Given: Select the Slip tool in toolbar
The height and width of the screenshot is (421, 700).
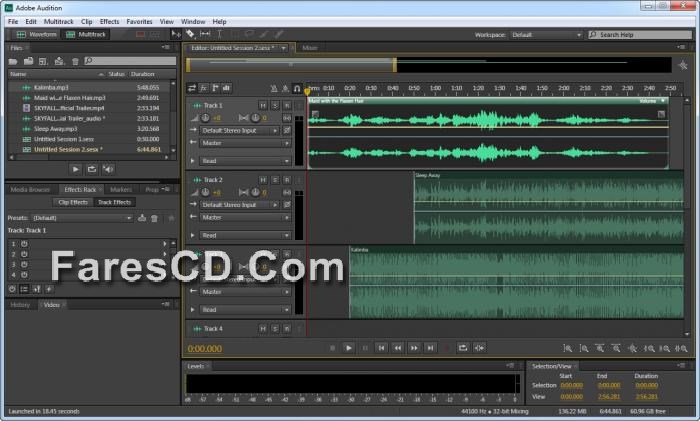Looking at the screenshot, I should pyautogui.click(x=205, y=34).
